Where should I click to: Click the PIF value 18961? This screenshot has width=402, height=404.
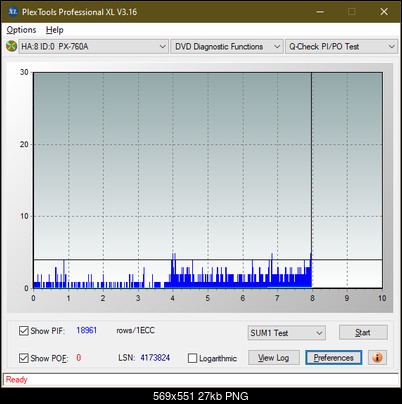87,330
